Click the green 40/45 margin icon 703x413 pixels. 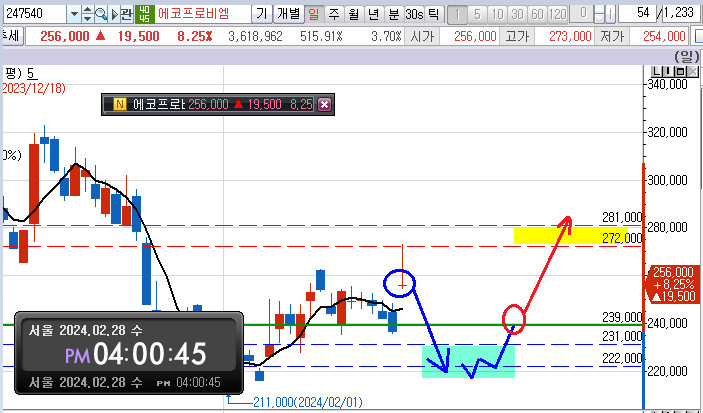pyautogui.click(x=145, y=14)
